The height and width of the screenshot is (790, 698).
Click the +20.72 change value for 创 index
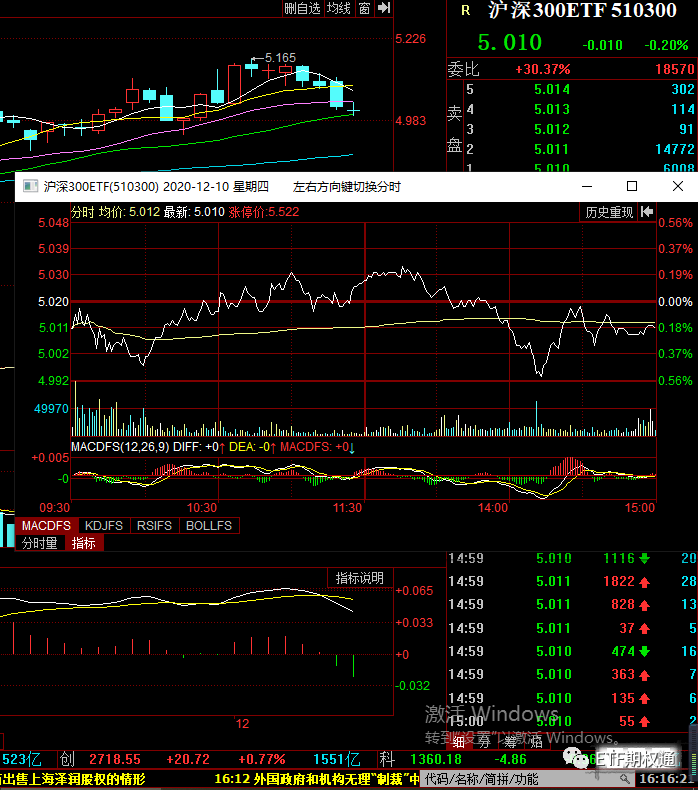pos(188,759)
